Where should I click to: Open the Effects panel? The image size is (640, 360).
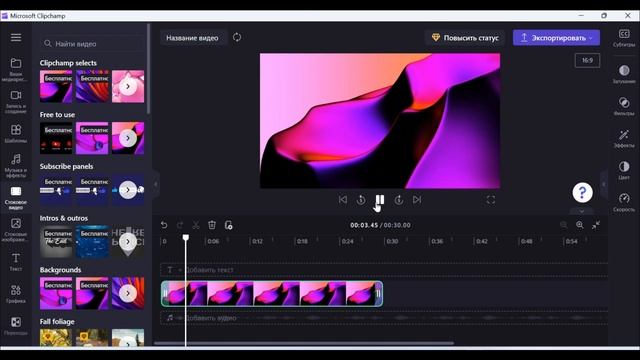[x=624, y=138]
